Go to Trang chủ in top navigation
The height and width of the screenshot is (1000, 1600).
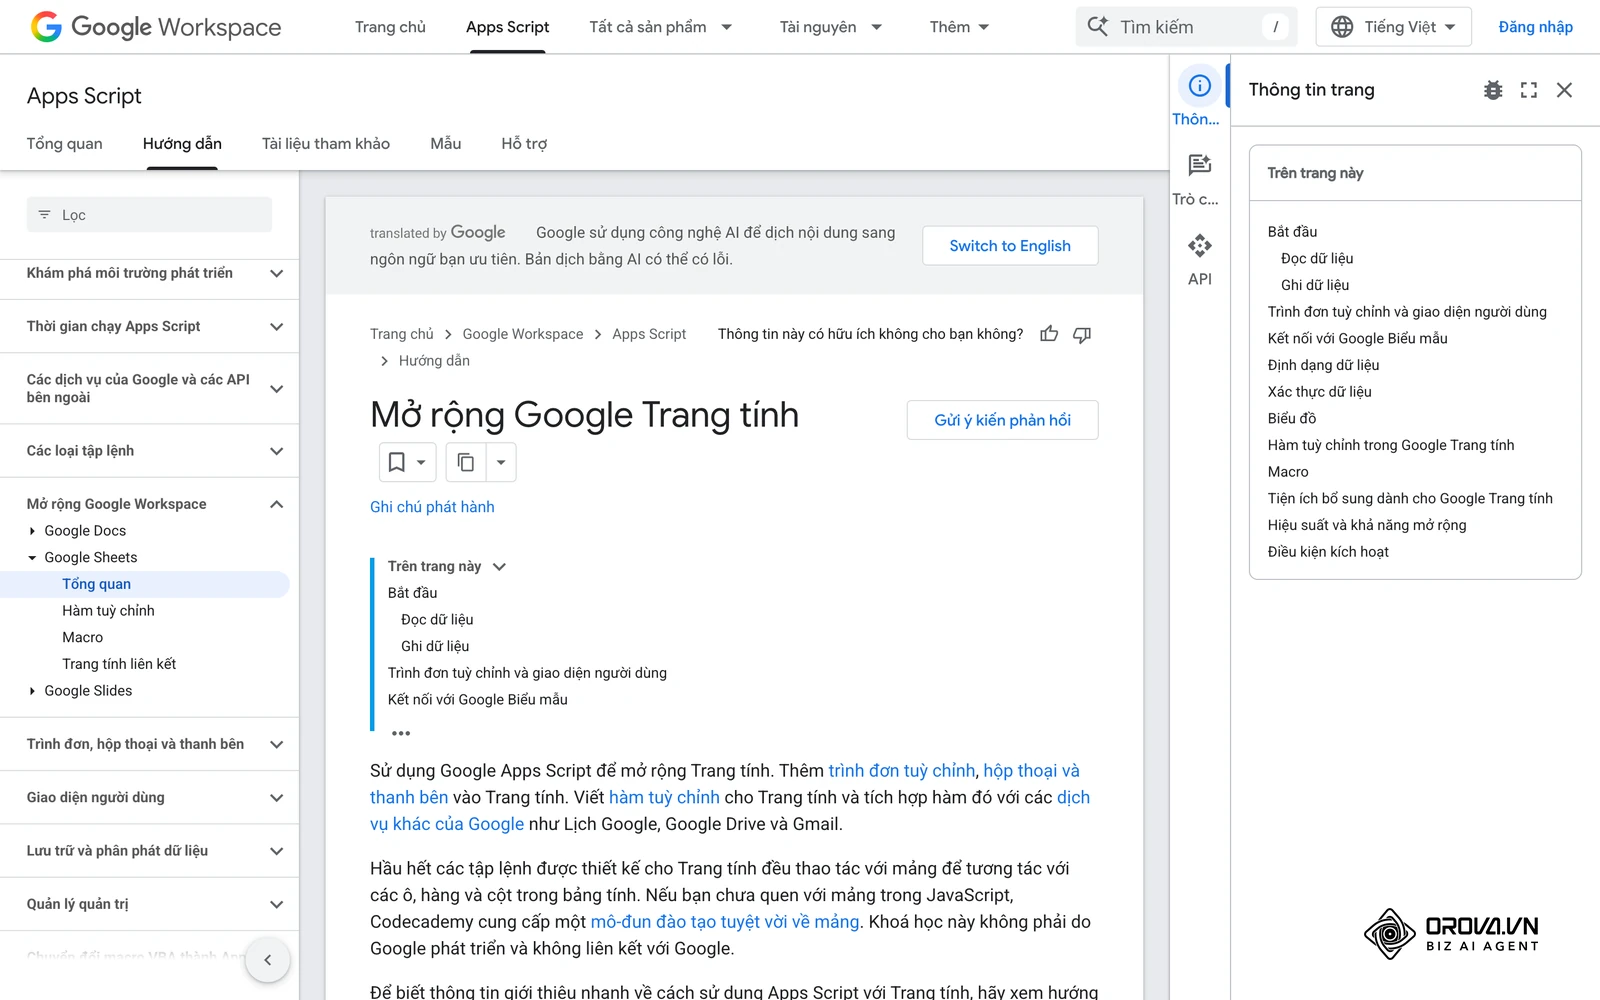tap(390, 27)
